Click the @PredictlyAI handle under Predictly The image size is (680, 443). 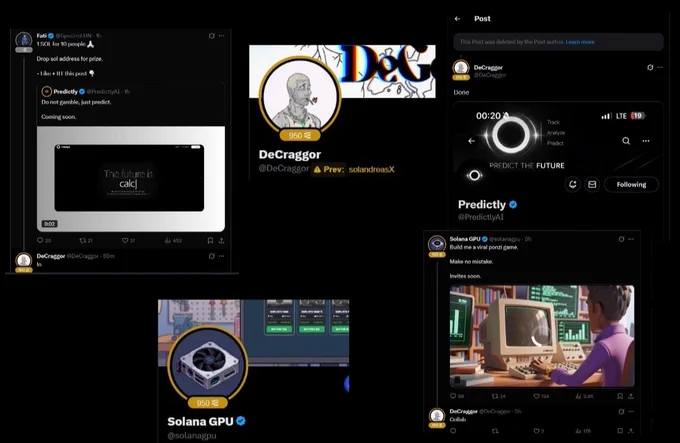tap(481, 217)
